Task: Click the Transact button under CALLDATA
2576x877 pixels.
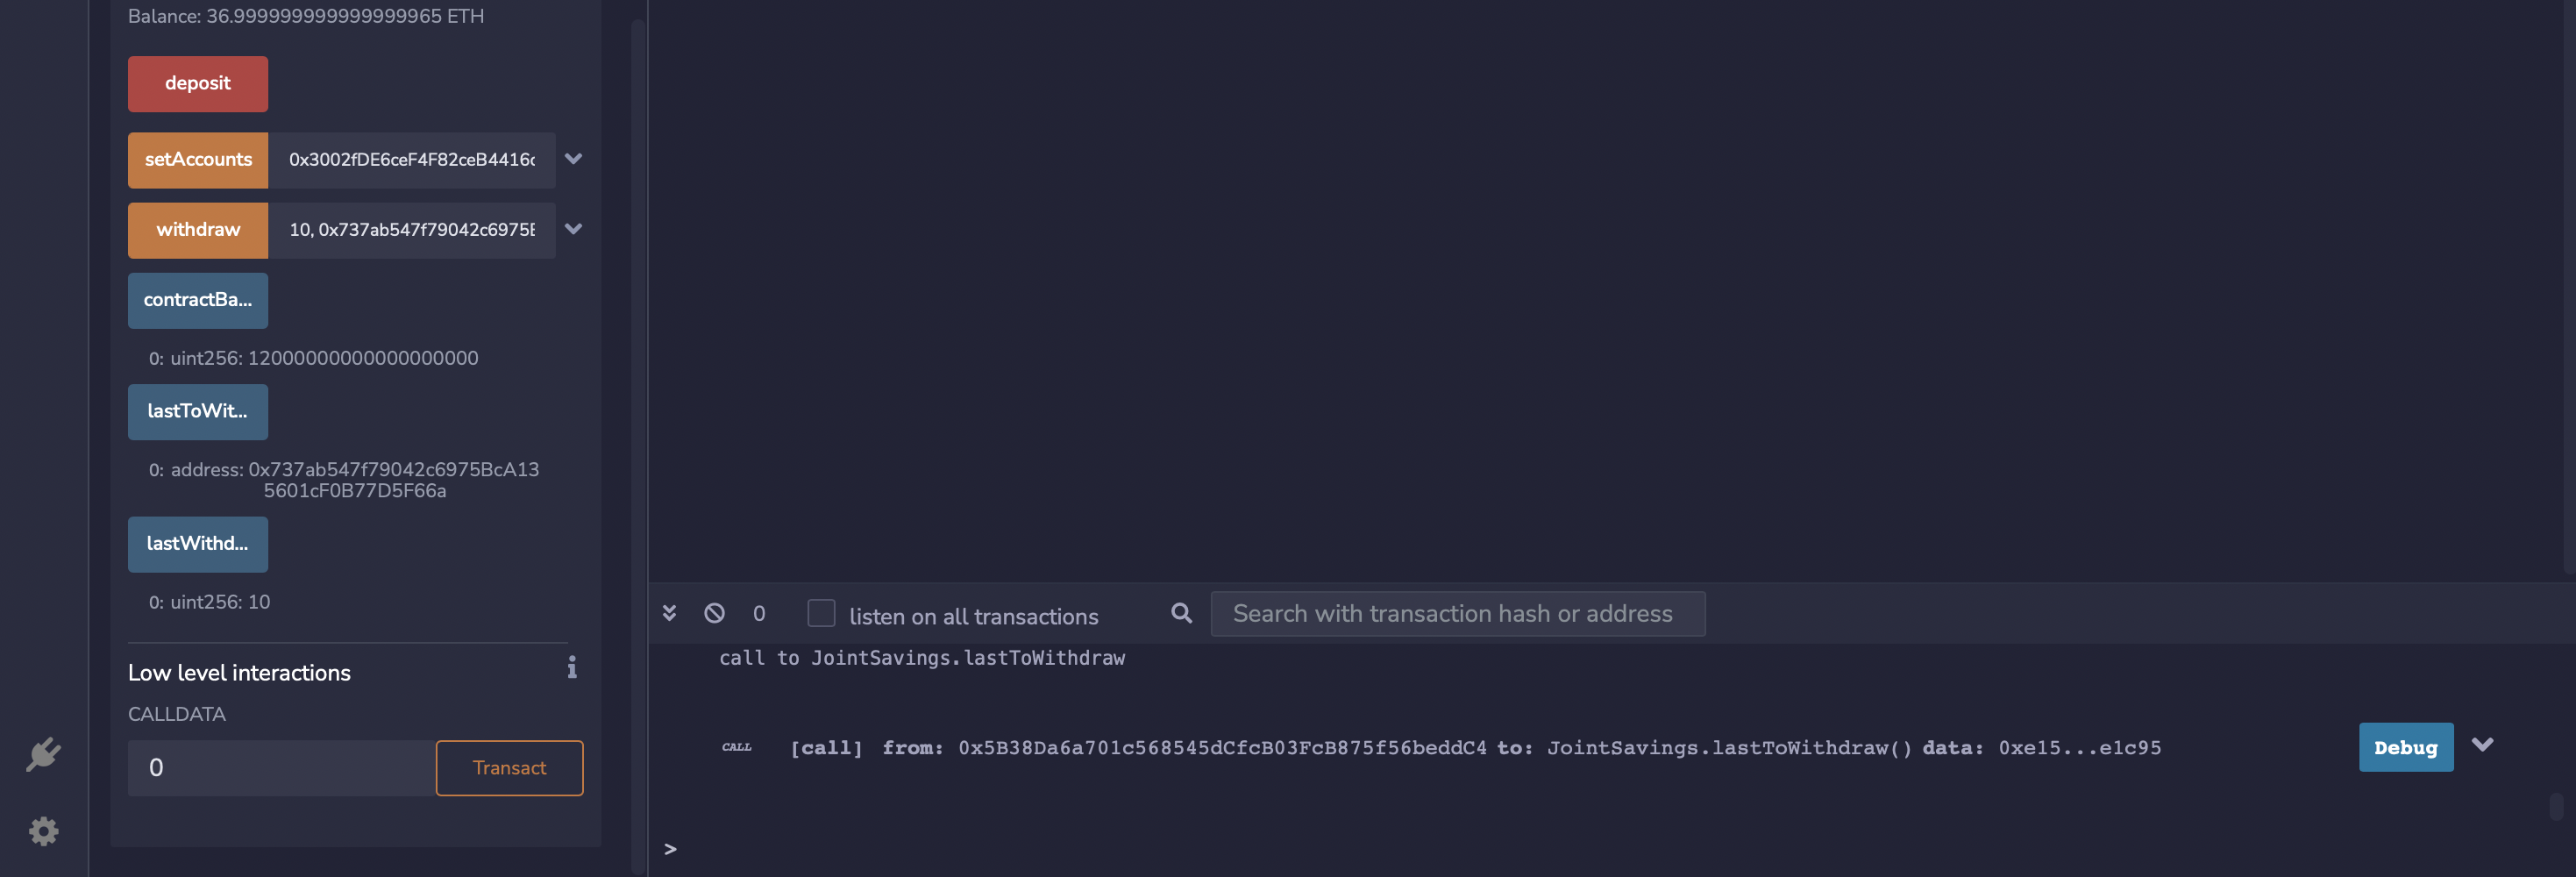Action: (509, 767)
